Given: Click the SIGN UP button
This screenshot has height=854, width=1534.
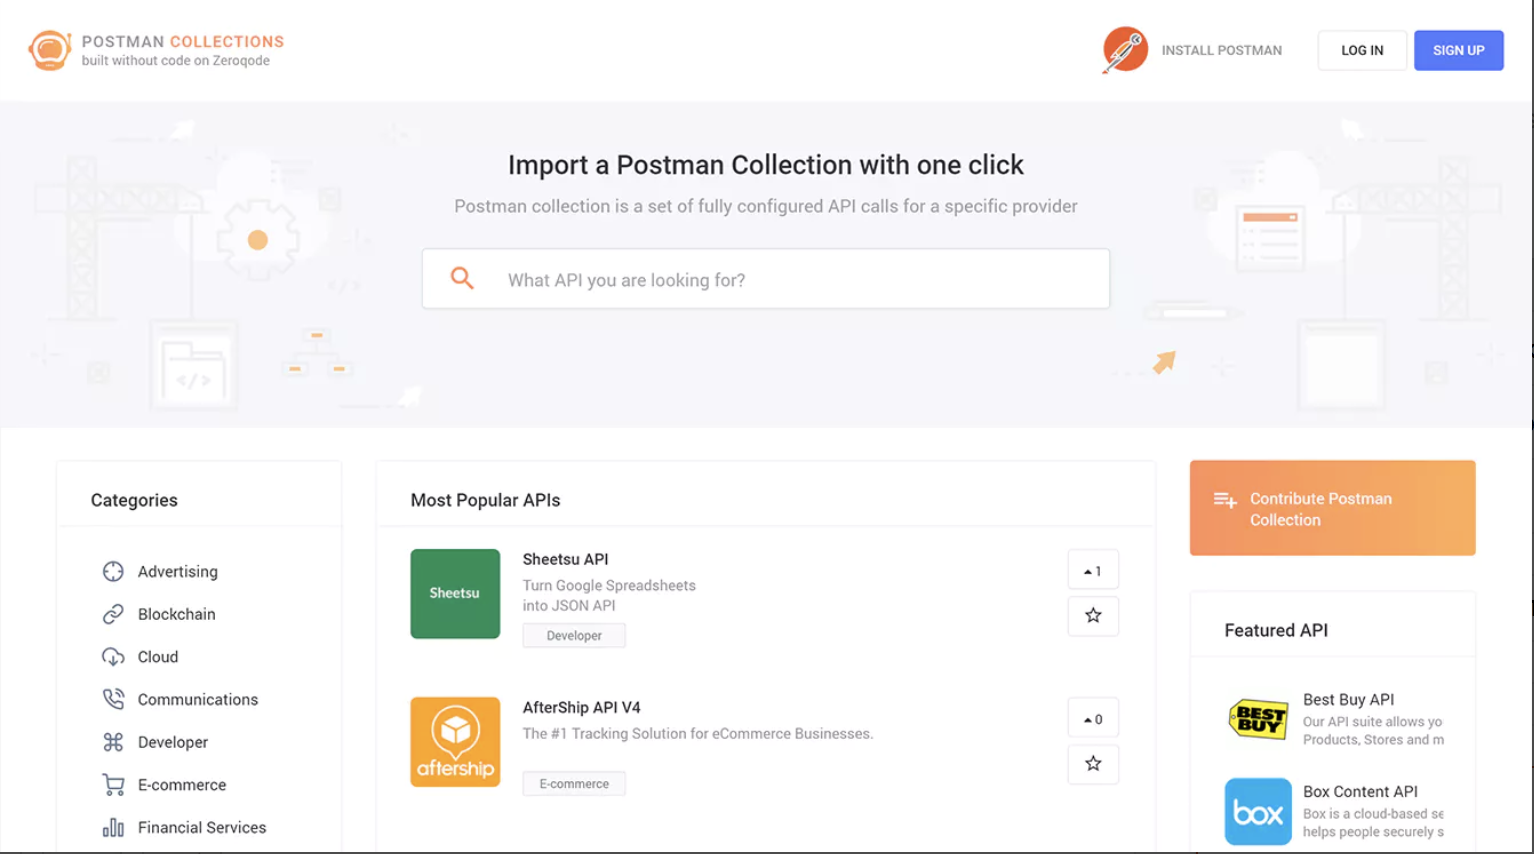Looking at the screenshot, I should coord(1458,50).
